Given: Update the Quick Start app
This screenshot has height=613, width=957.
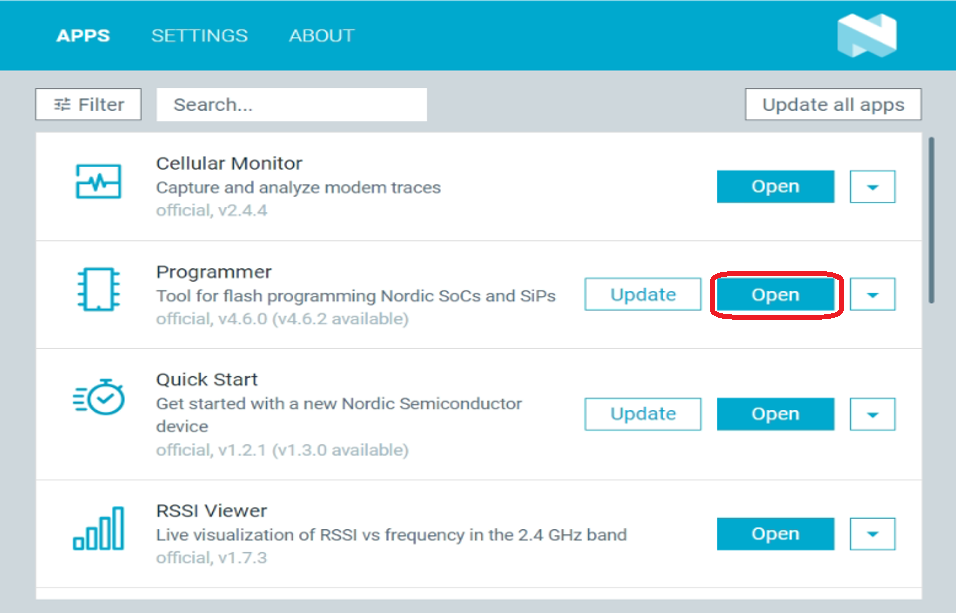Looking at the screenshot, I should [x=643, y=414].
